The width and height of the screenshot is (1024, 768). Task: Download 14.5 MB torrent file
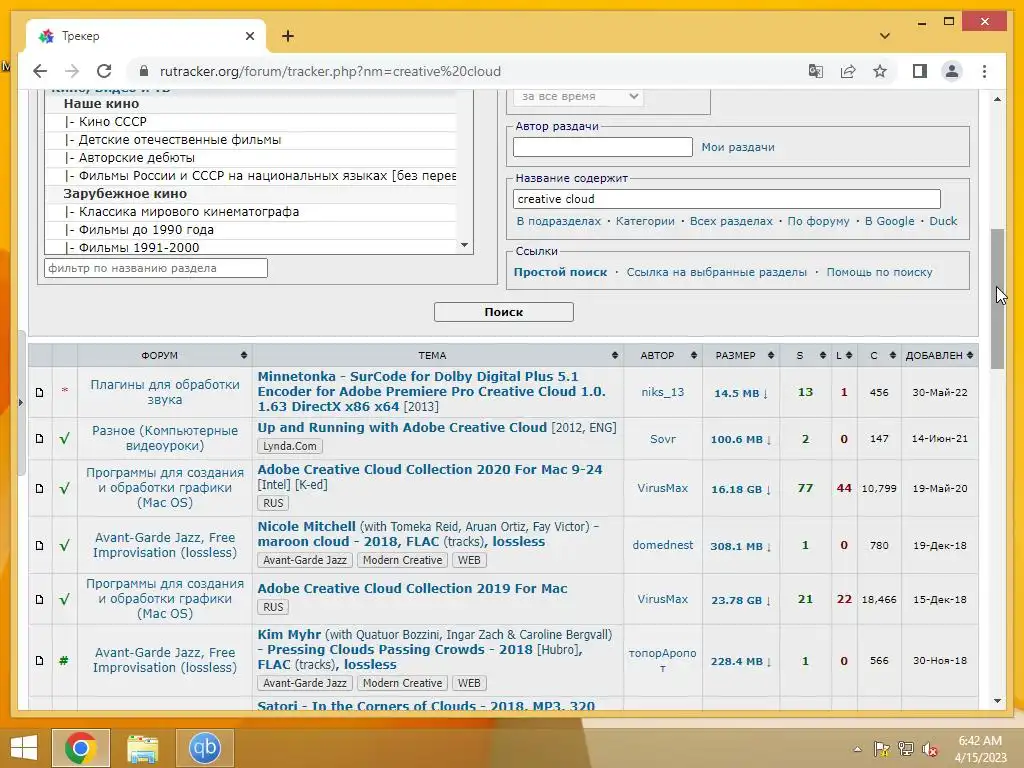point(741,393)
